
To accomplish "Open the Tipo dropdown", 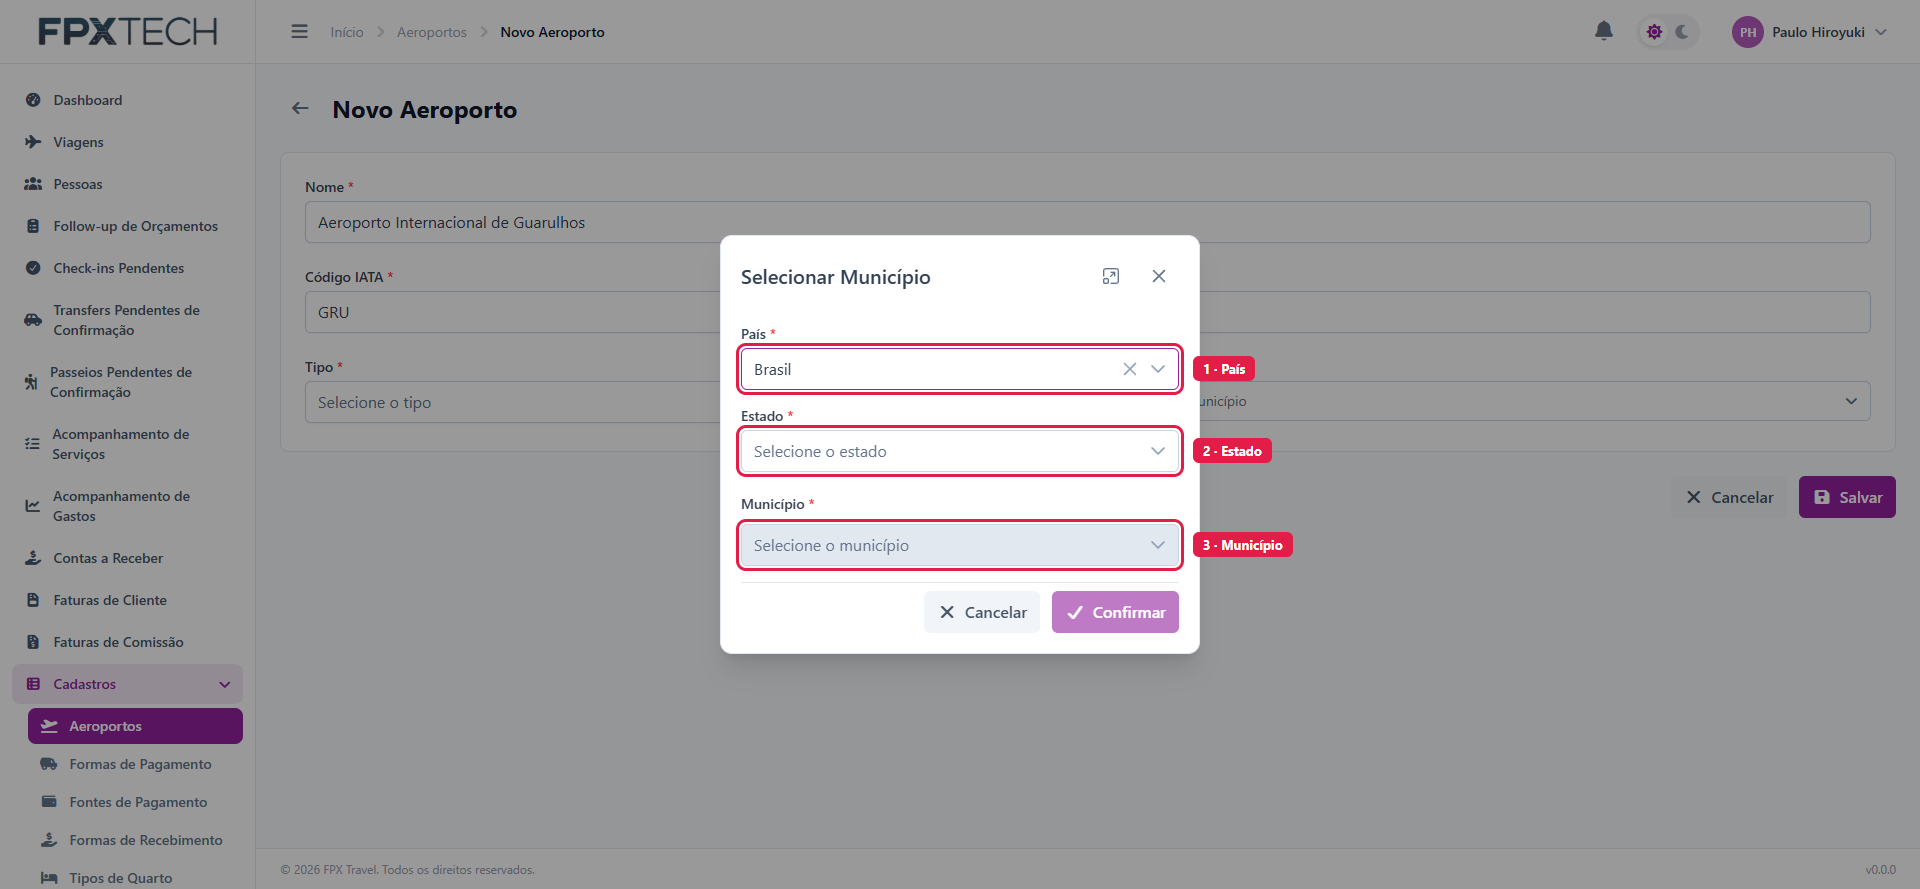I will coord(512,402).
